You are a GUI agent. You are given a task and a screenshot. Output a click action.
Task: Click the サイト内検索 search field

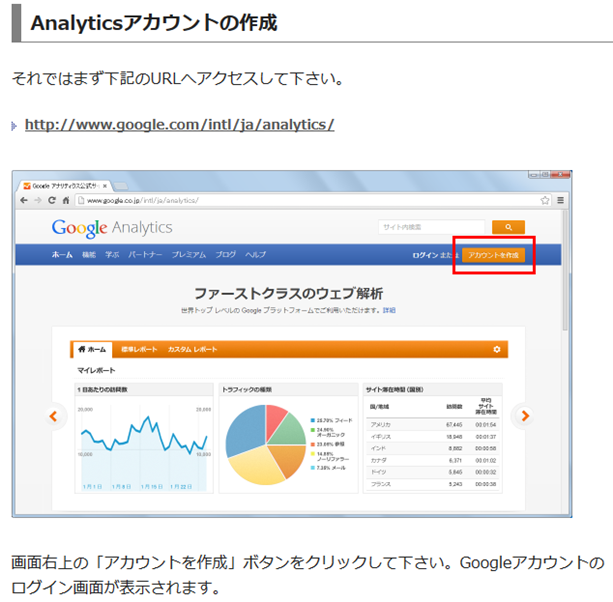click(432, 227)
